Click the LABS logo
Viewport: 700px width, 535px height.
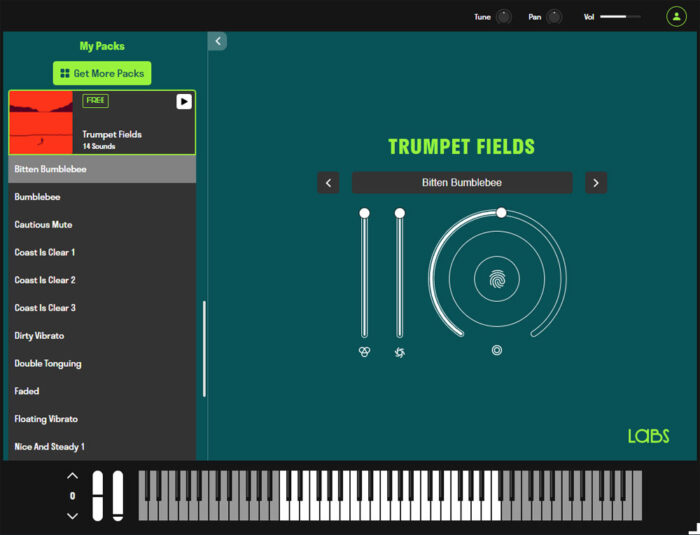pos(648,436)
